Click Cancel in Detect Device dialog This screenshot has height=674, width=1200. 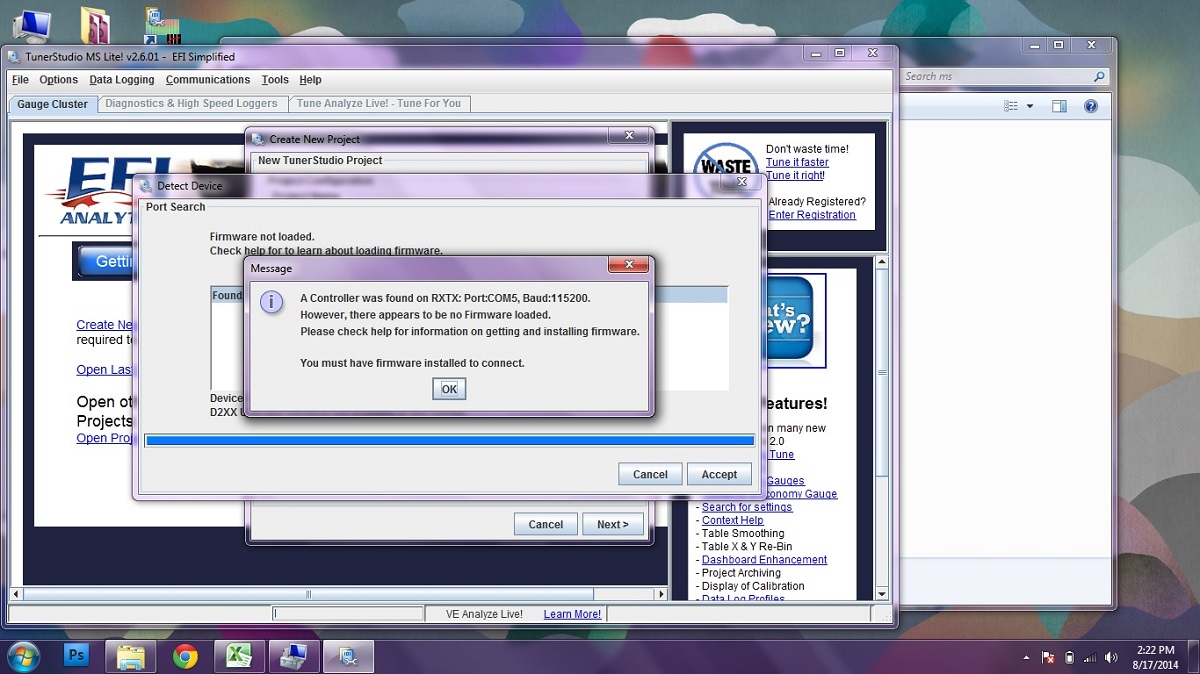[x=650, y=474]
